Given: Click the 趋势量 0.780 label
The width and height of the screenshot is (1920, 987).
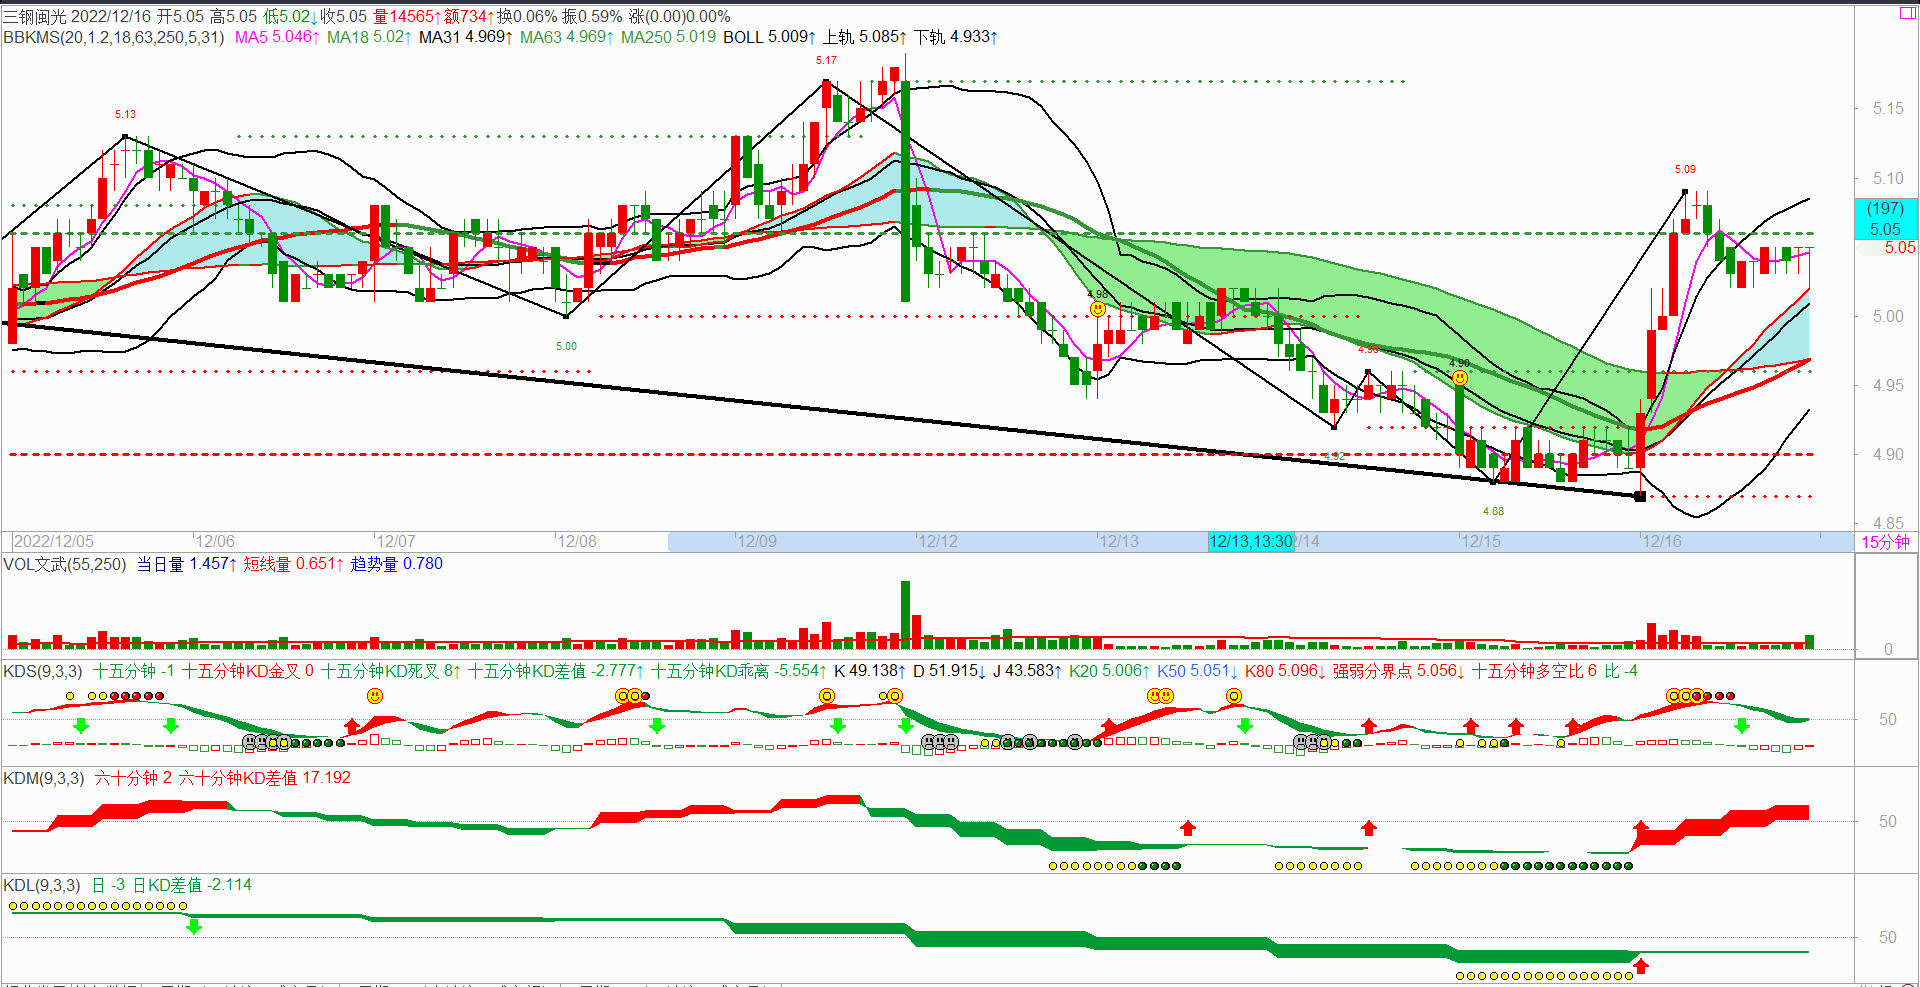Looking at the screenshot, I should click(x=396, y=564).
